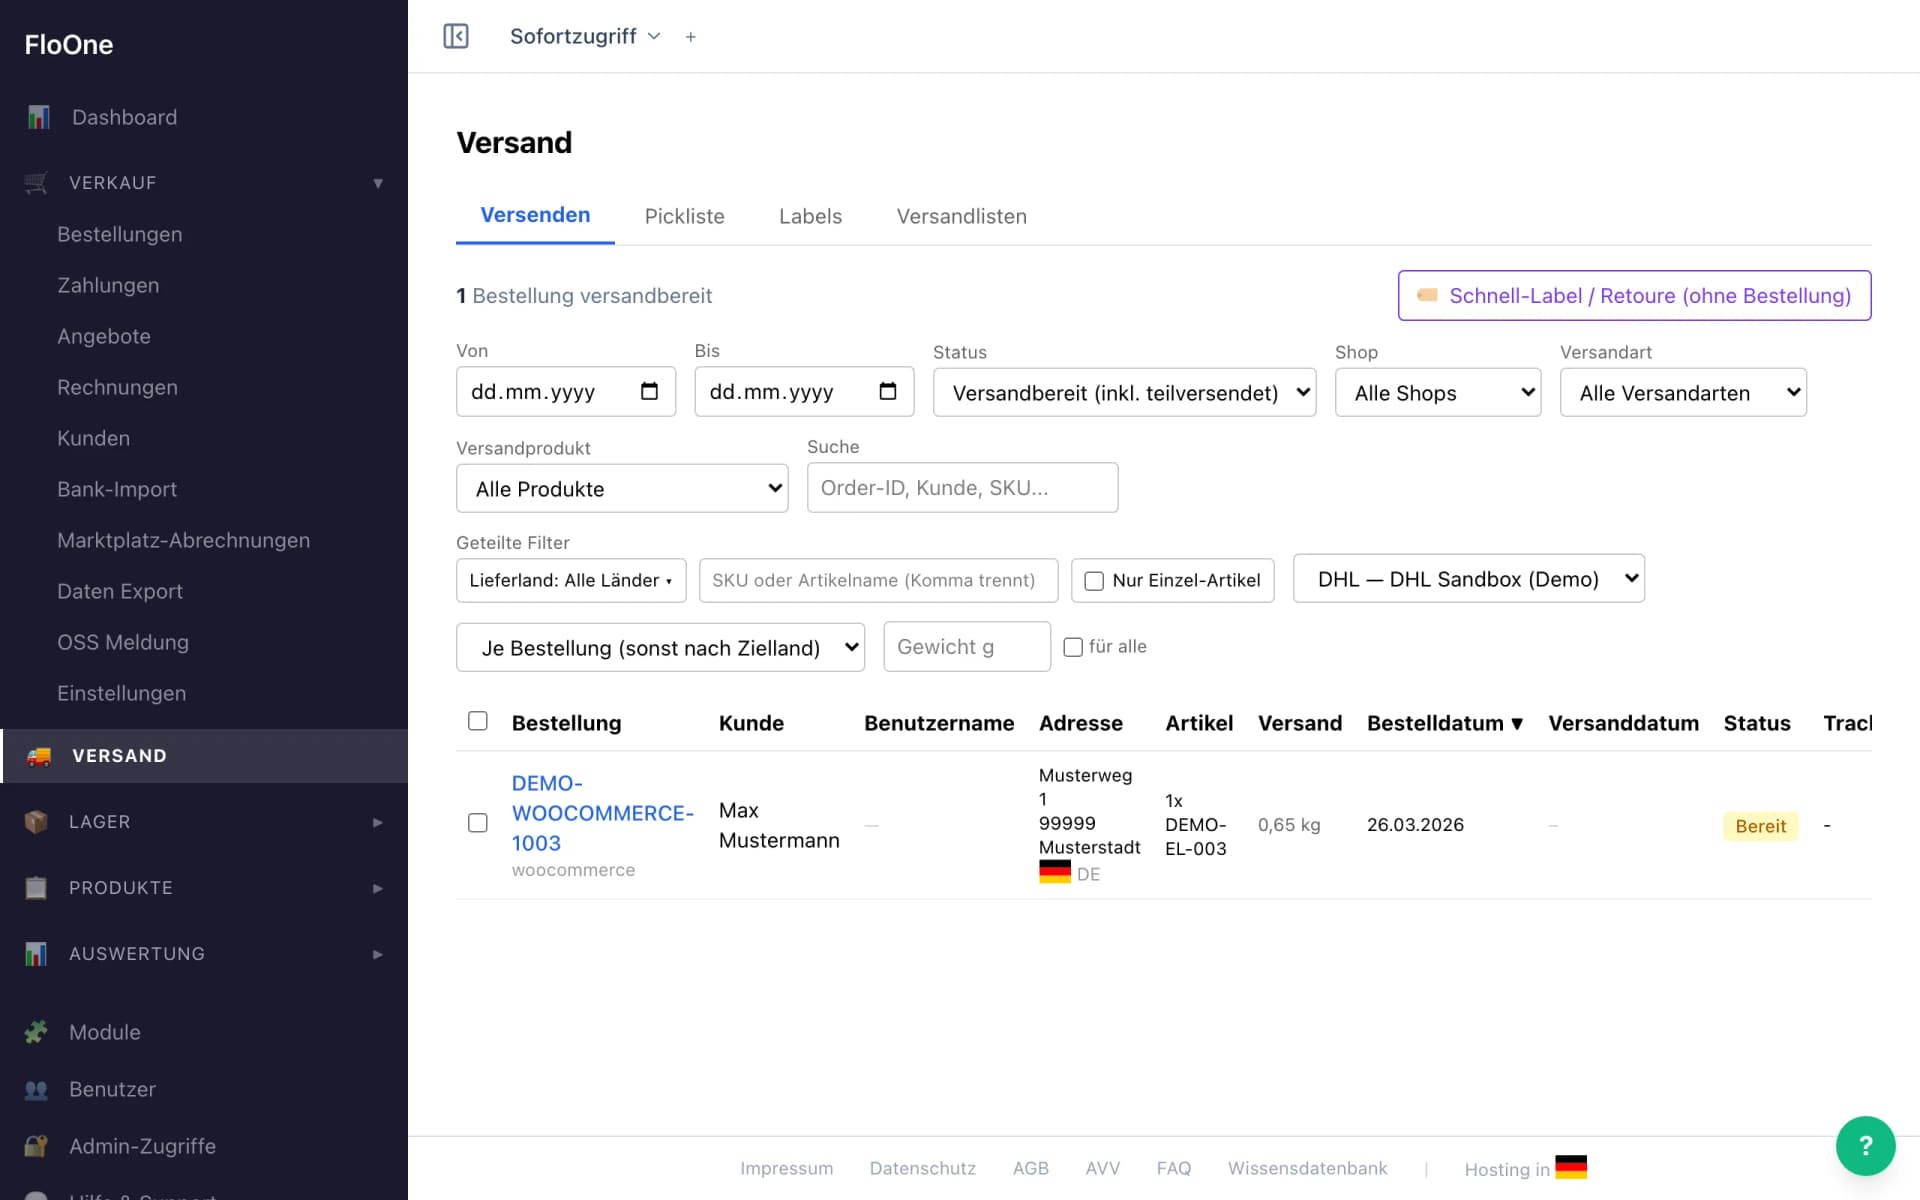The image size is (1920, 1200).
Task: Click the Auswertung bar chart icon
Action: click(36, 954)
